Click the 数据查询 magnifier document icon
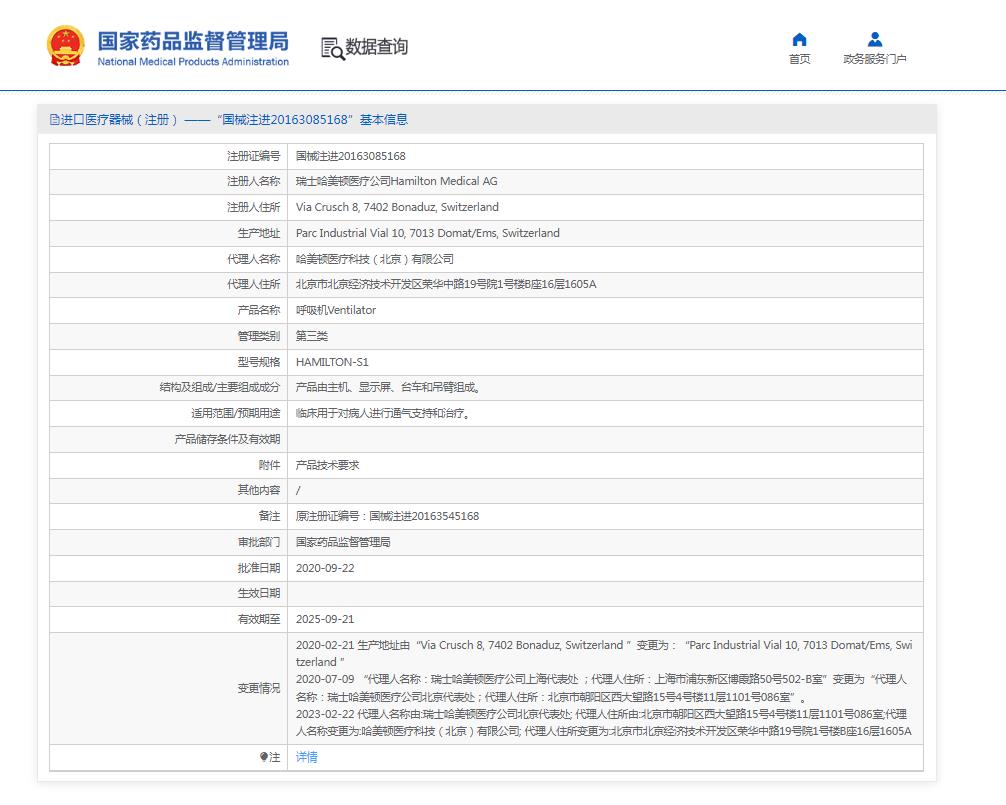Viewport: 1006px width, 805px height. [332, 47]
